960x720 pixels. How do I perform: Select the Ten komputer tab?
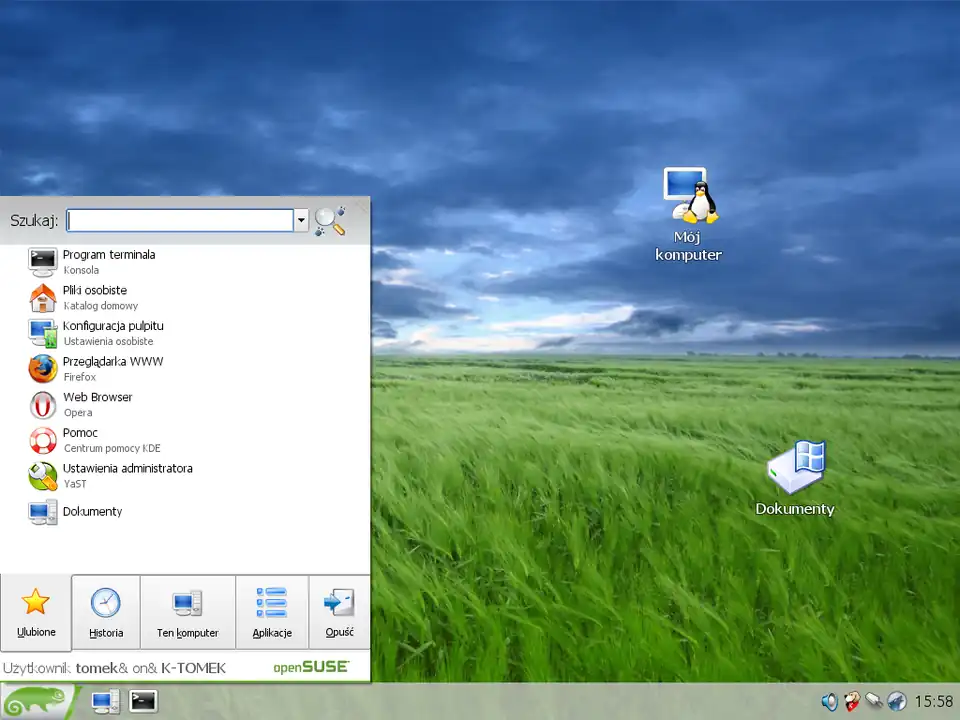187,612
